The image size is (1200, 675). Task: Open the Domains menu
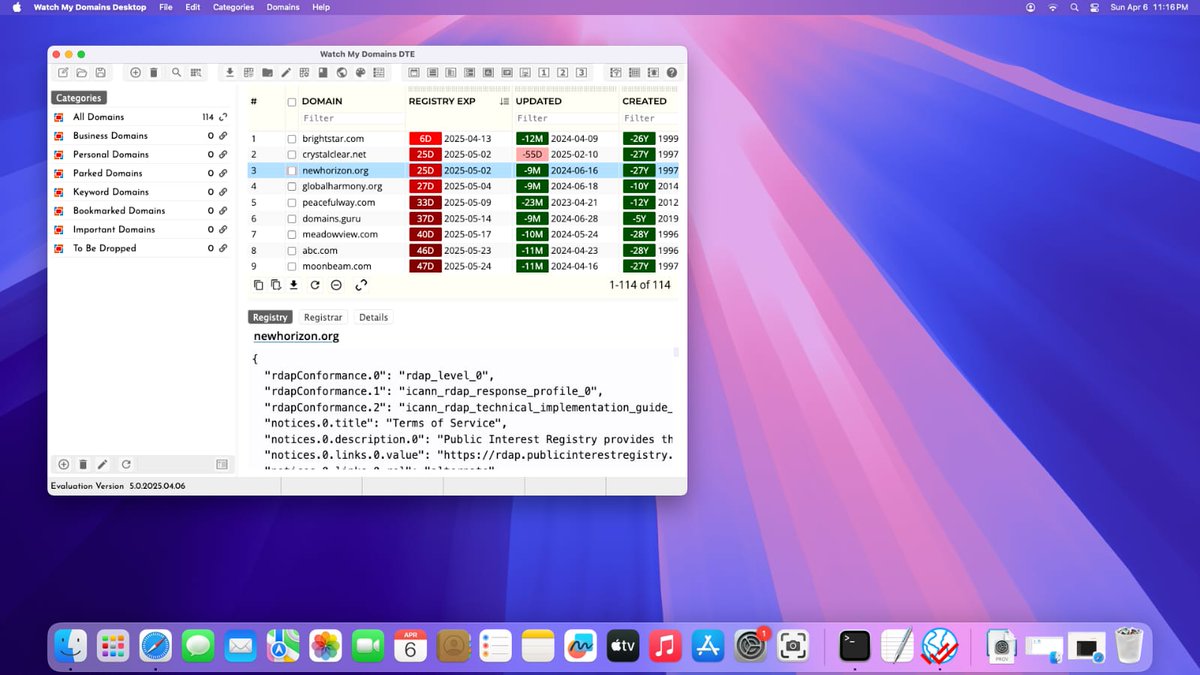click(x=283, y=7)
